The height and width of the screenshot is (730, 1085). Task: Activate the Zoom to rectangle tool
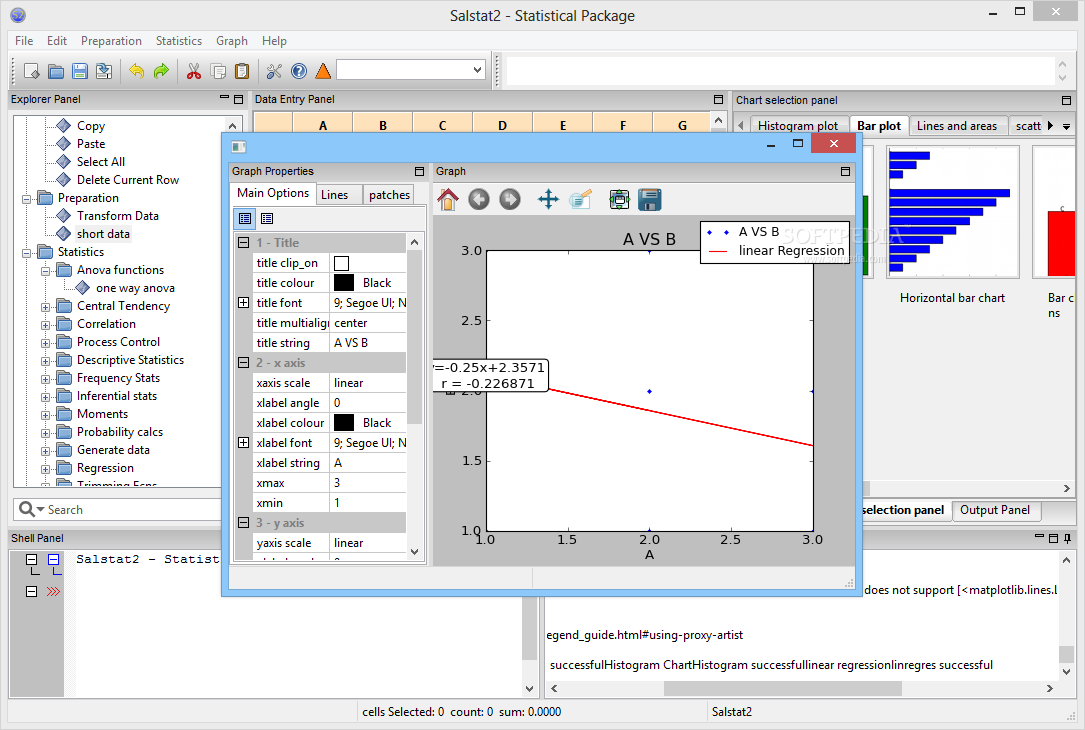point(580,200)
